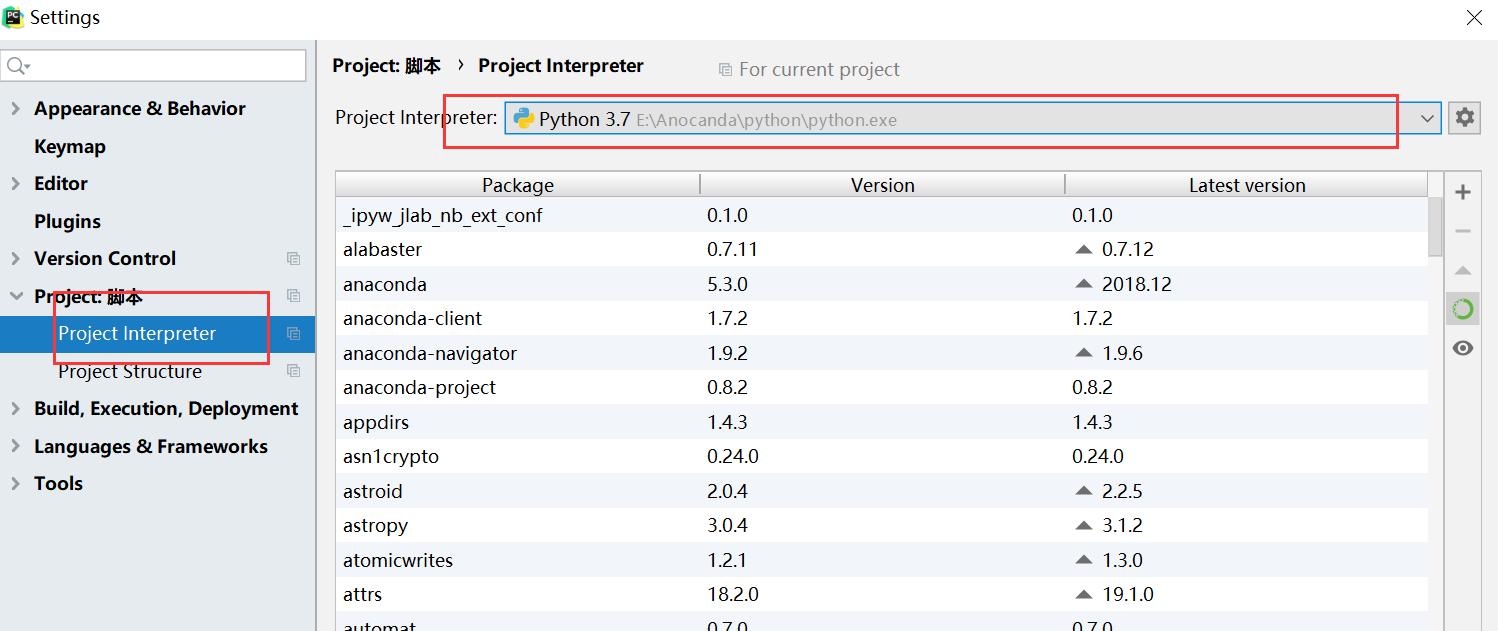This screenshot has height=631, width=1498.
Task: Click the search magnifier icon in settings
Action: coord(18,66)
